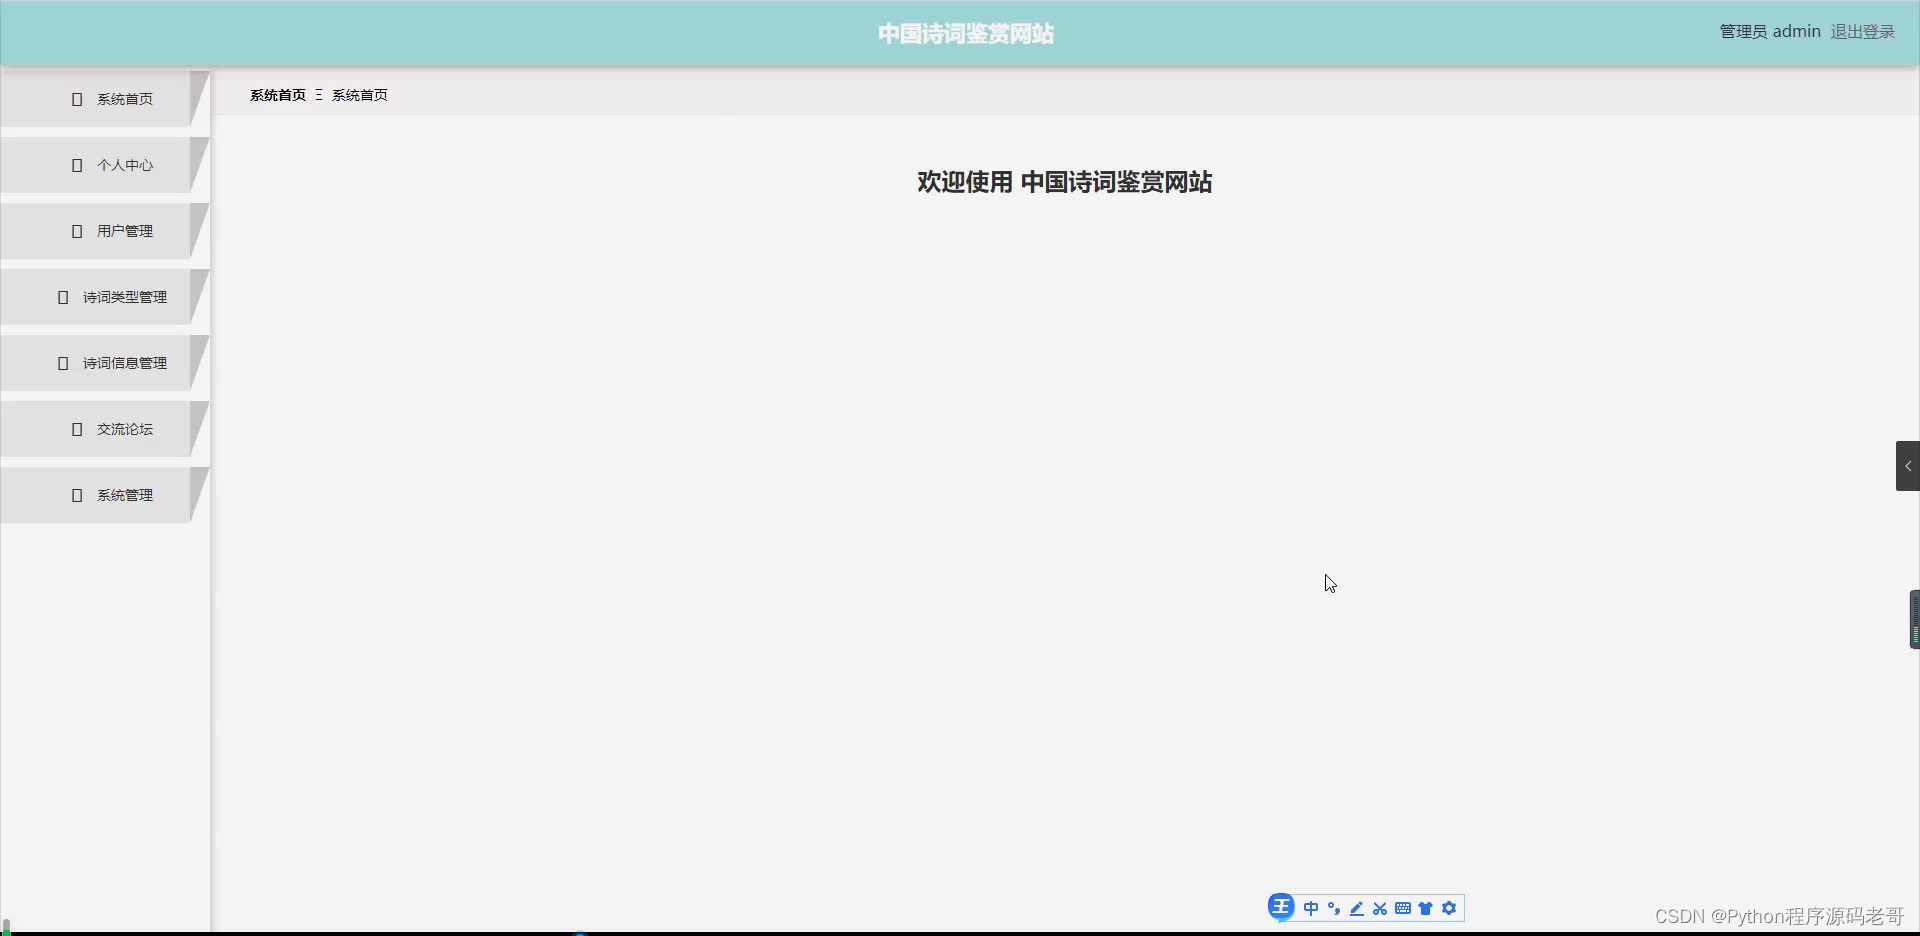Click the 交流论坛 sidebar icon
The image size is (1920, 936).
click(76, 429)
